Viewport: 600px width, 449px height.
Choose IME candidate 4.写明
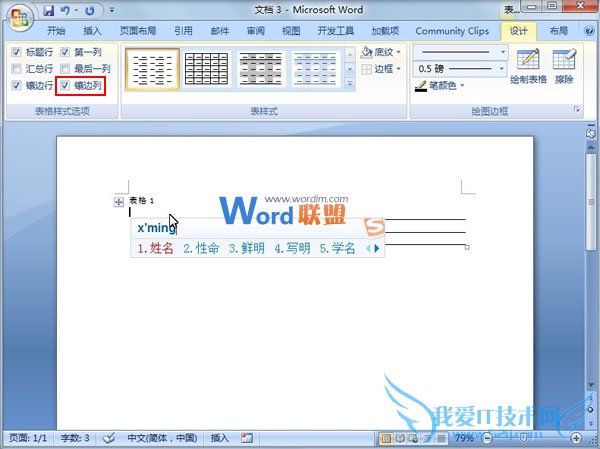pos(292,248)
